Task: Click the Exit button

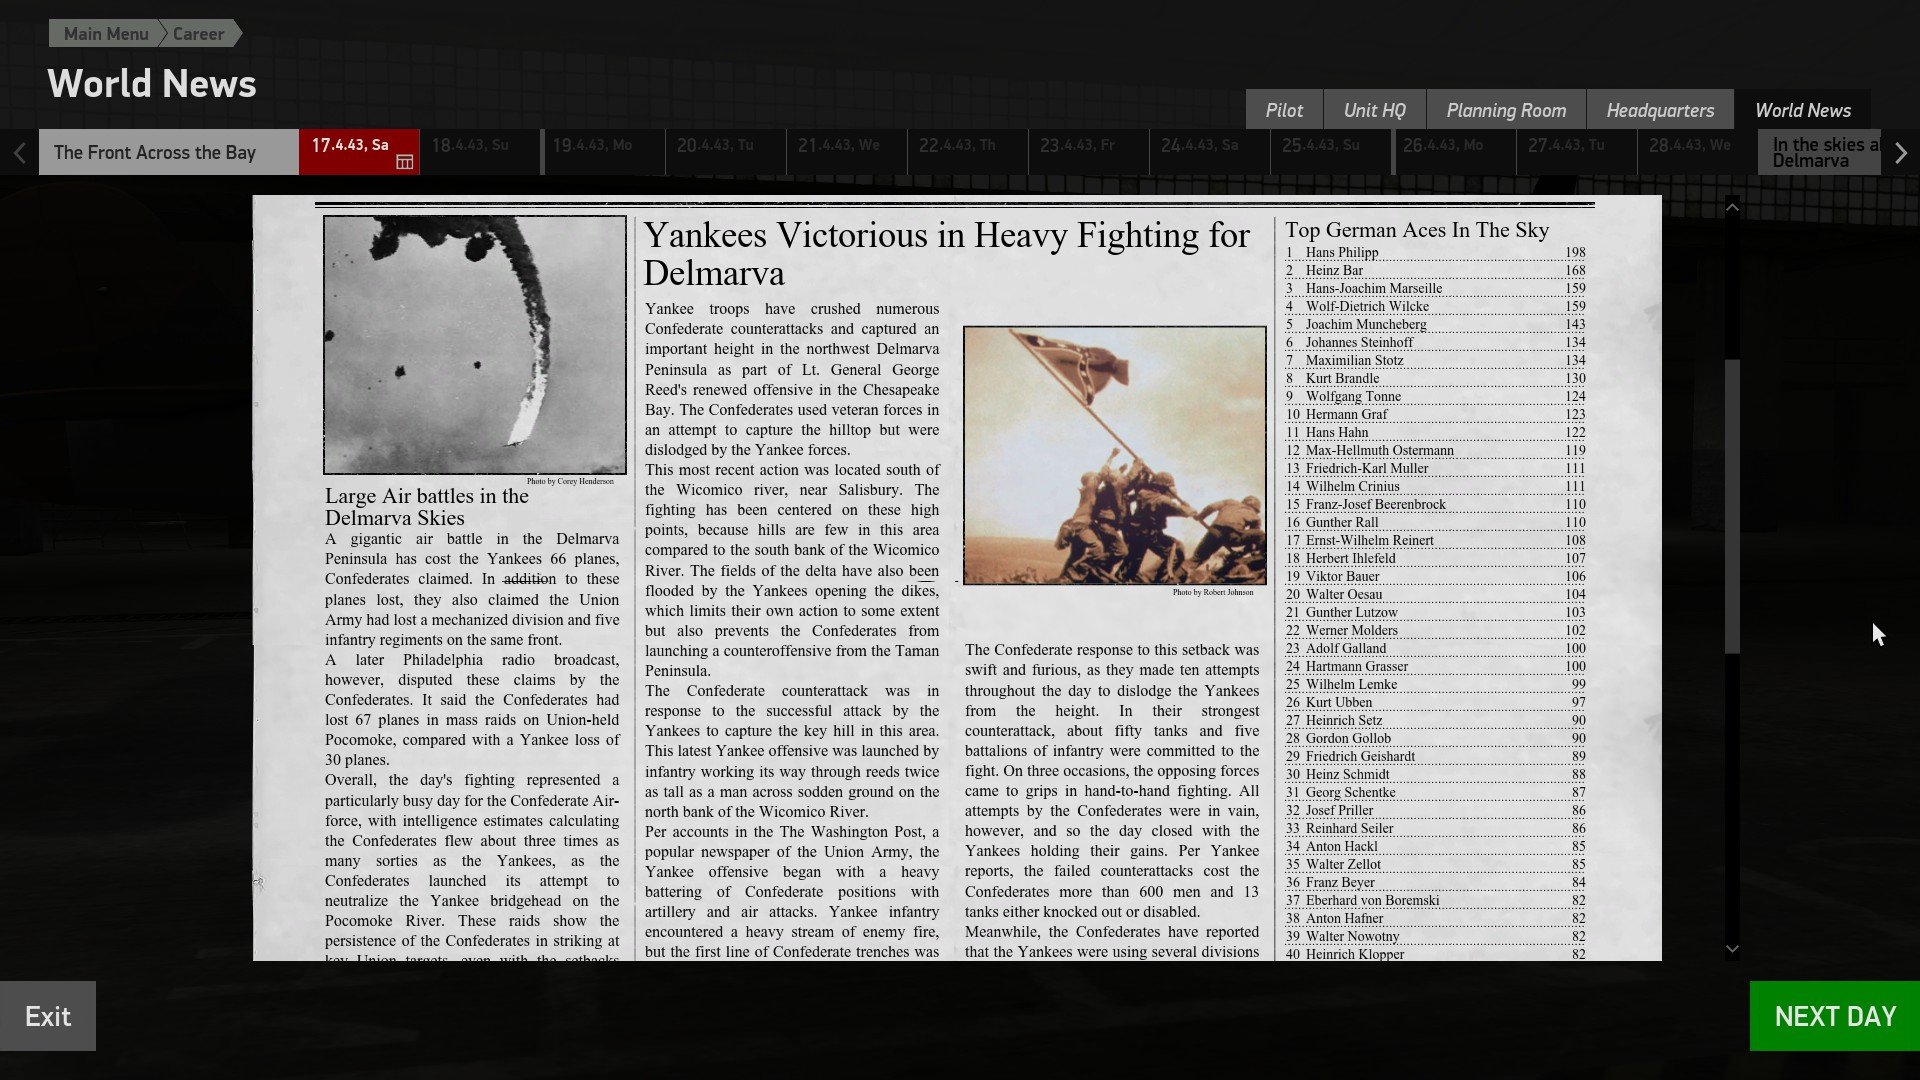Action: (48, 1016)
